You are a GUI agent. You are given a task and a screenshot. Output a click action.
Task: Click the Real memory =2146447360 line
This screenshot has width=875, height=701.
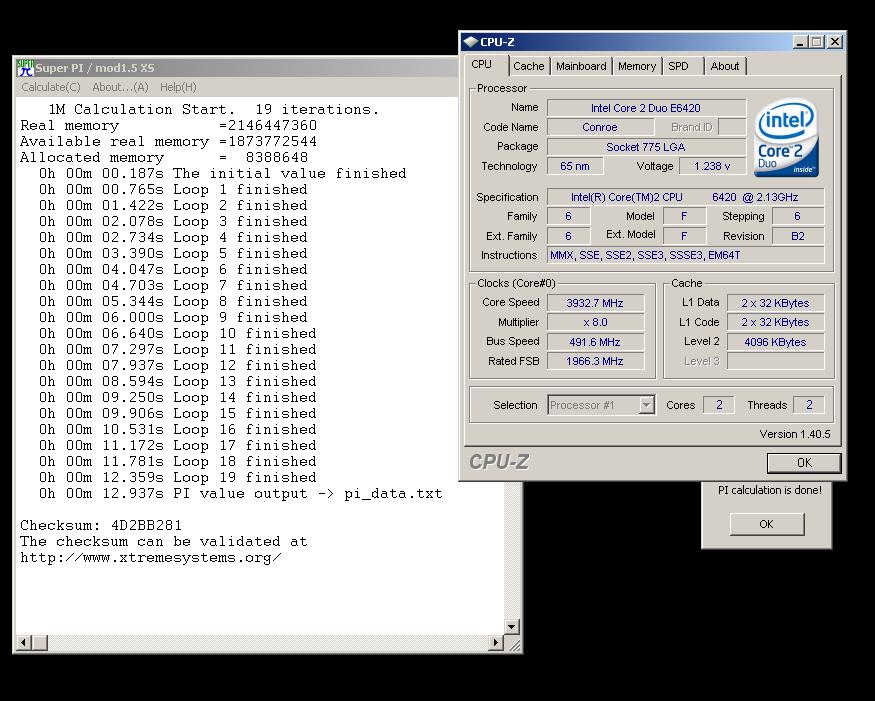[x=169, y=125]
